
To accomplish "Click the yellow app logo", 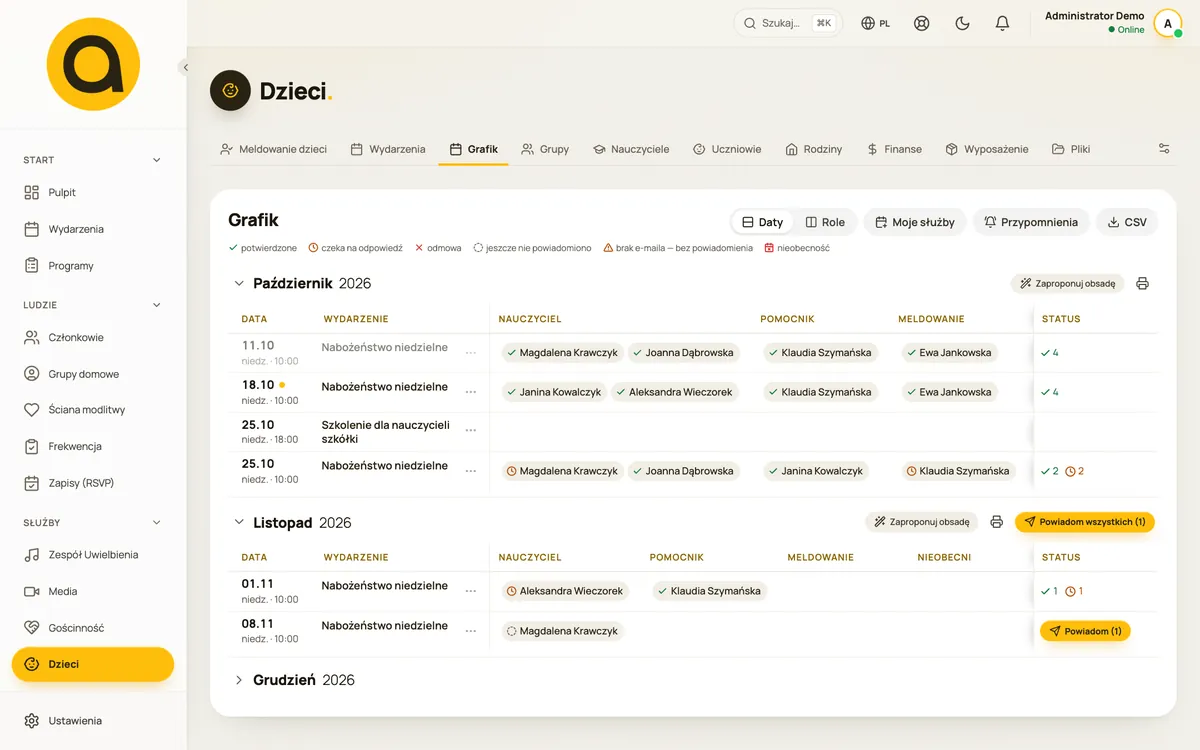I will click(93, 64).
